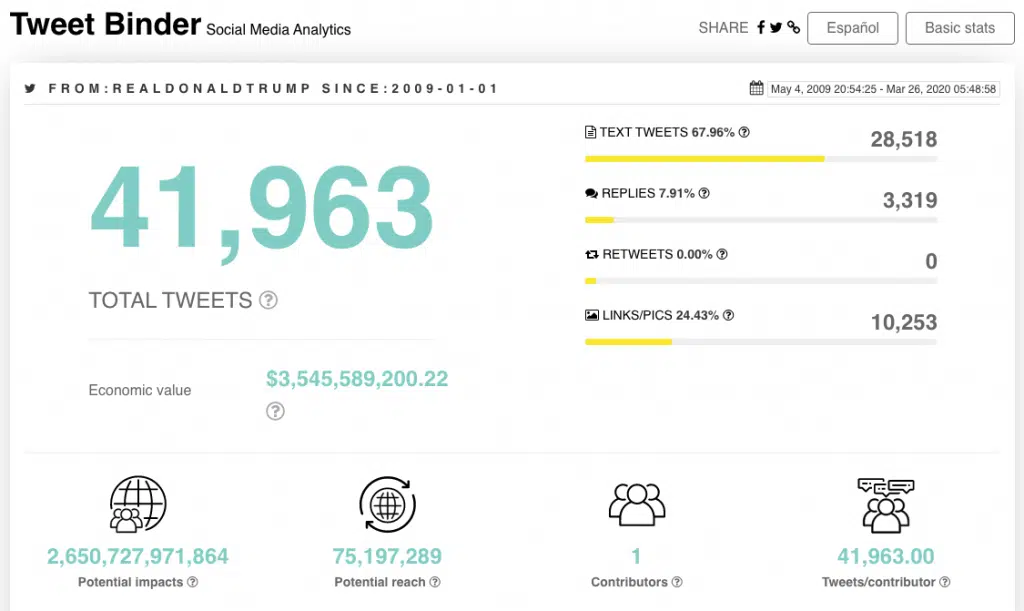The height and width of the screenshot is (611, 1024).
Task: Open help for Tweets/contributor
Action: click(944, 582)
